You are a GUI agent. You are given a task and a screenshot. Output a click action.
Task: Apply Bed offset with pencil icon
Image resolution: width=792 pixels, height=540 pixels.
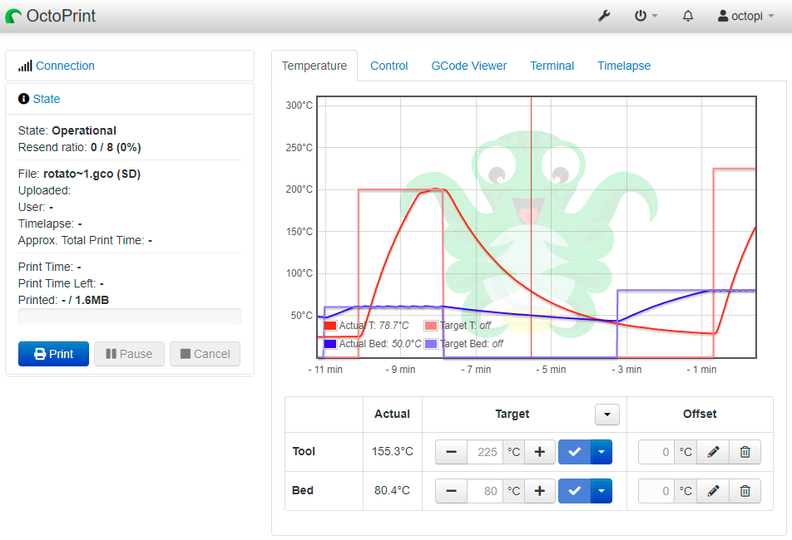(x=713, y=491)
